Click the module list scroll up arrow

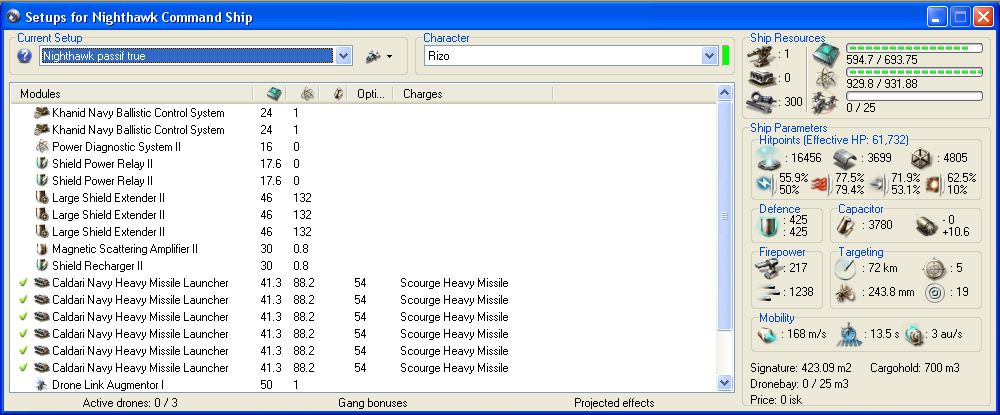click(724, 94)
